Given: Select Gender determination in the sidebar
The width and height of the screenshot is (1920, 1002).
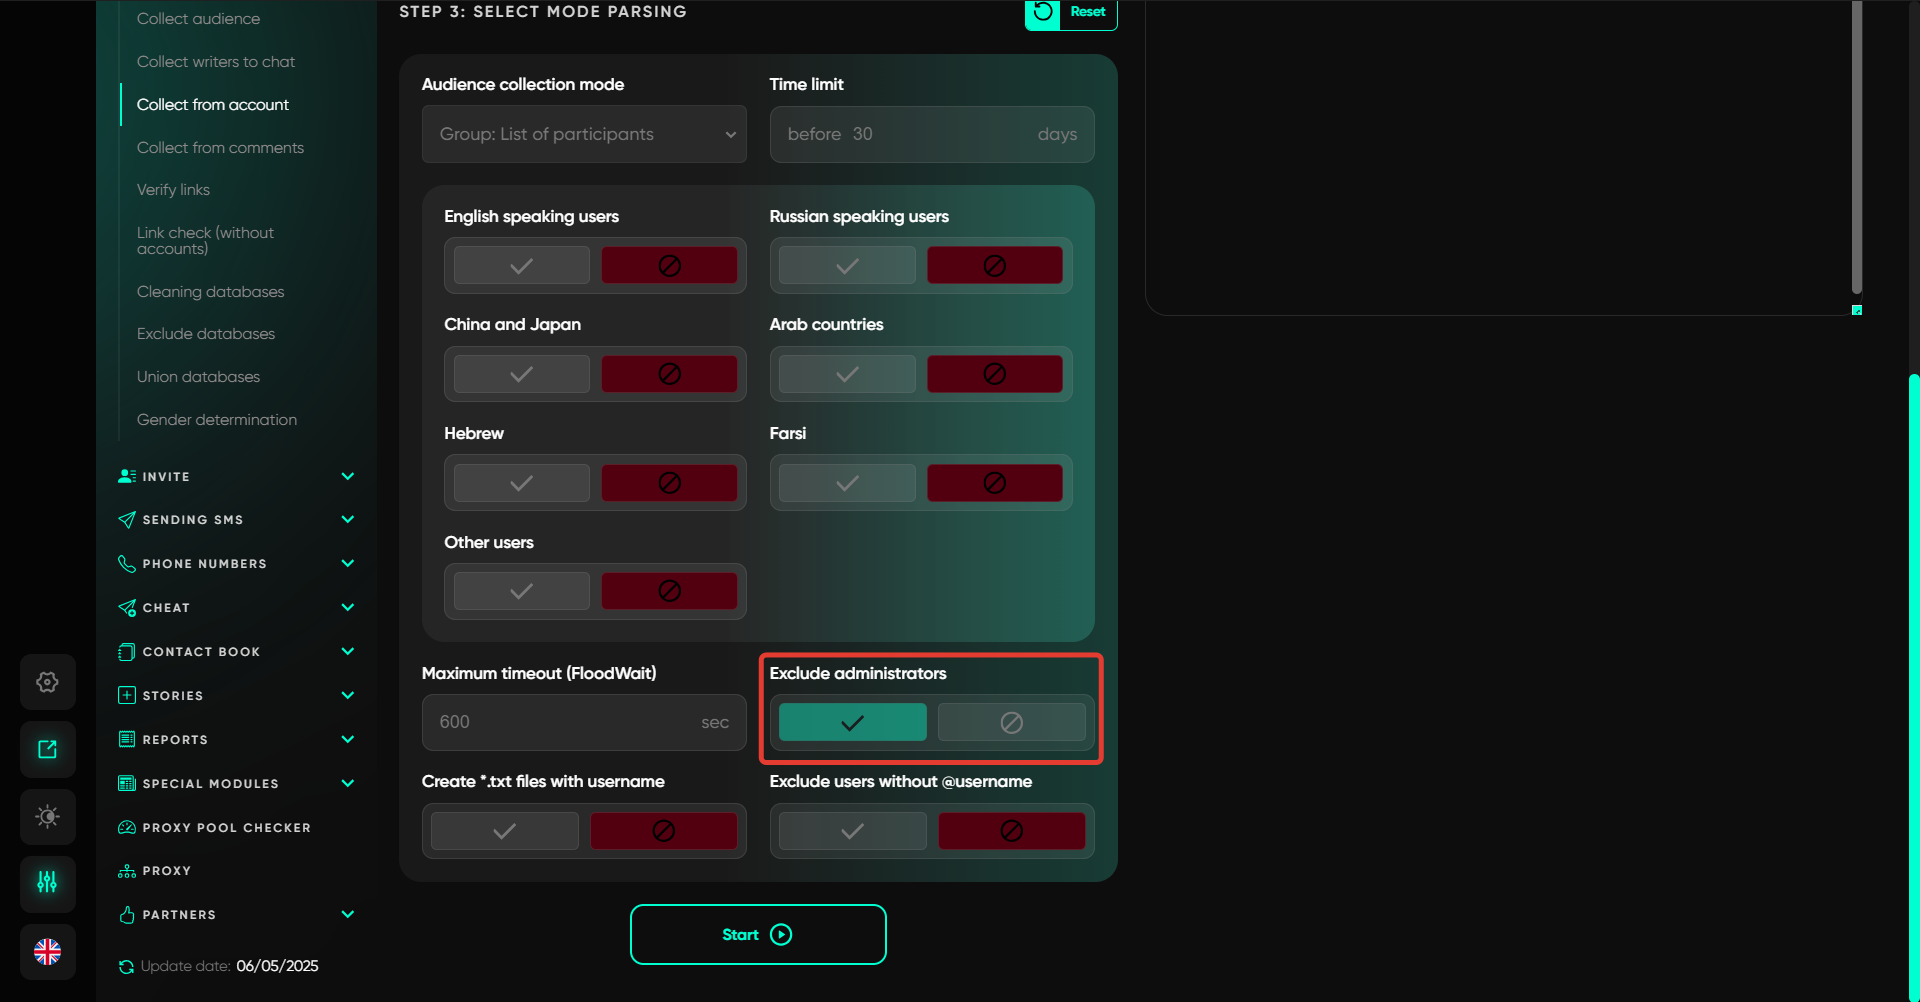Looking at the screenshot, I should coord(217,420).
